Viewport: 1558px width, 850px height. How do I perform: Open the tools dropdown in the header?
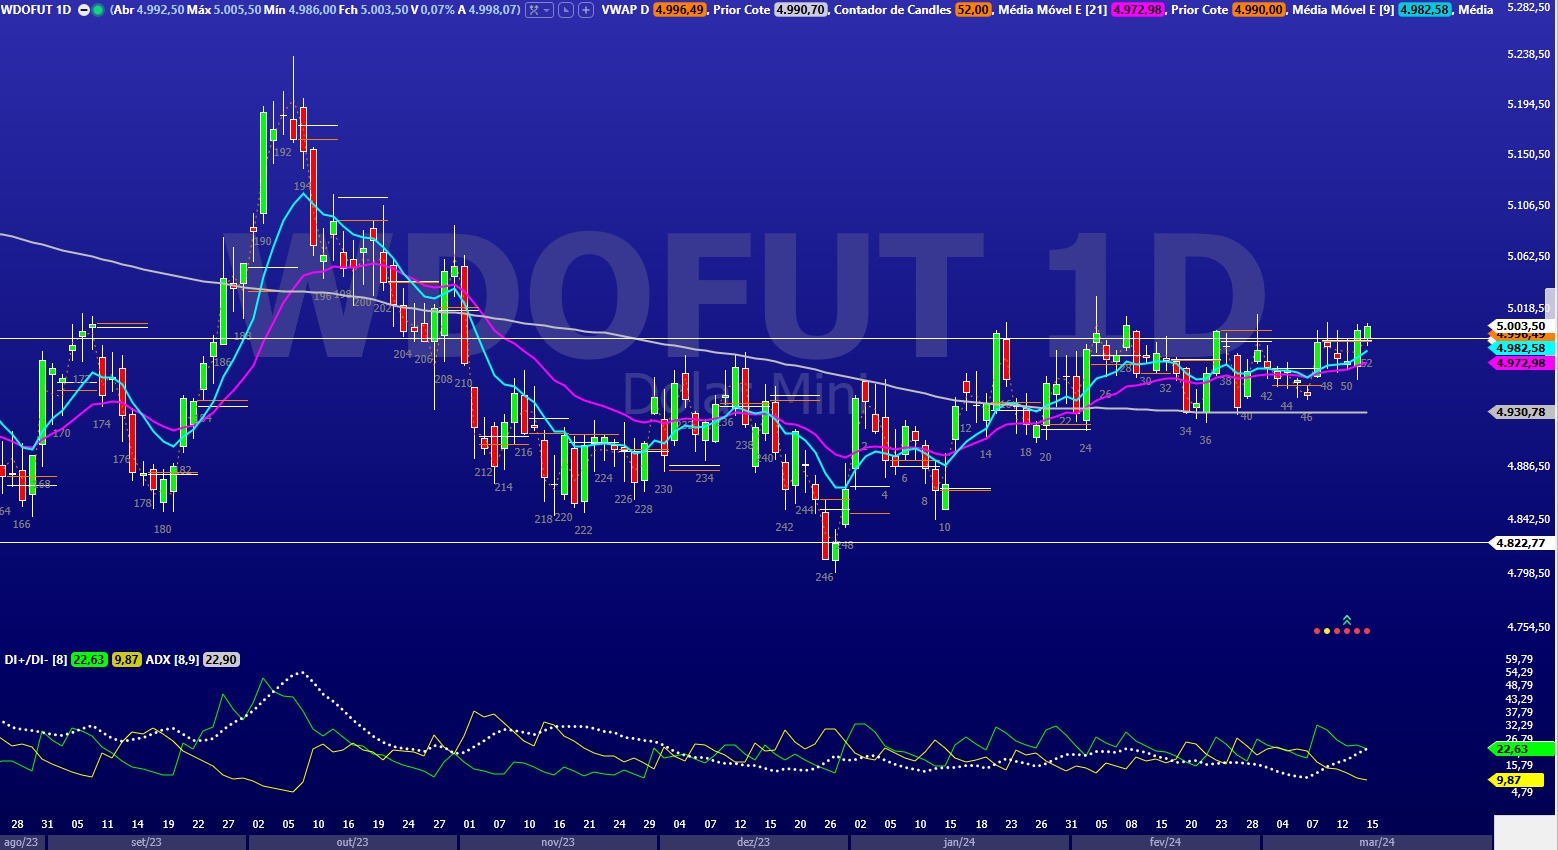point(539,10)
